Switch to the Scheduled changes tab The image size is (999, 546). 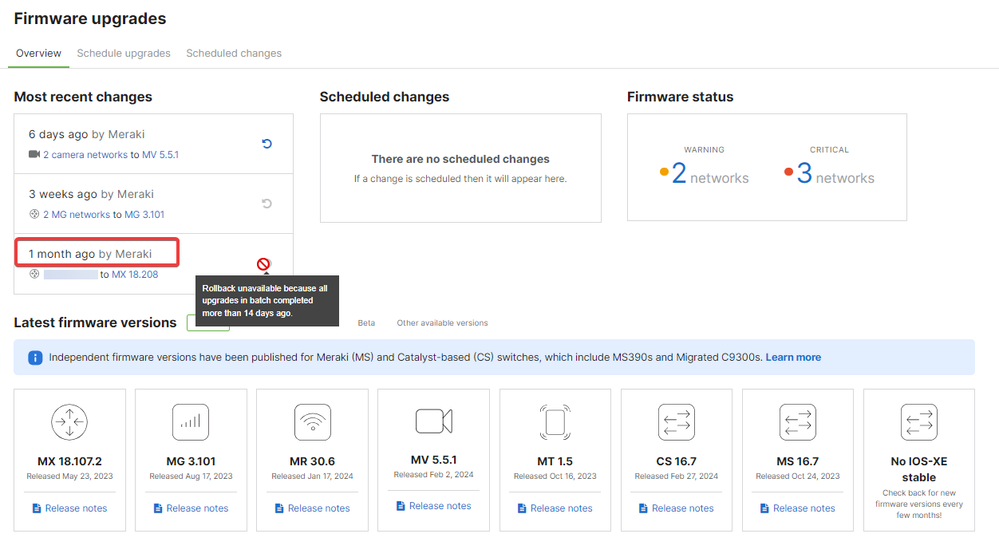tap(234, 54)
